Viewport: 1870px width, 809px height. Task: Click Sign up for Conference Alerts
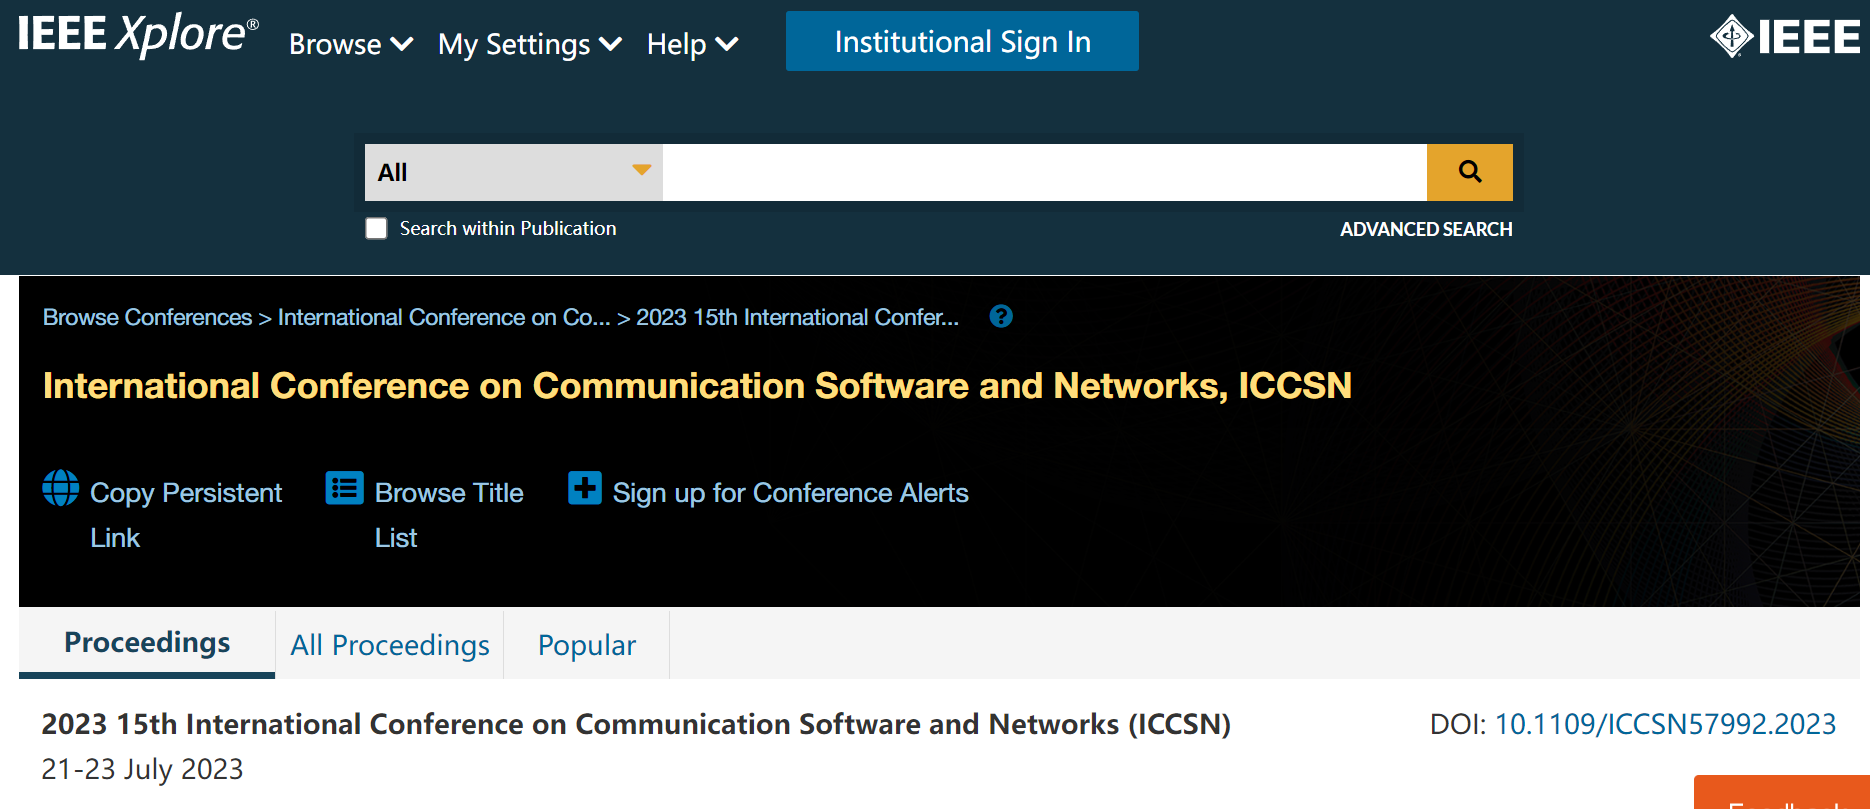790,493
